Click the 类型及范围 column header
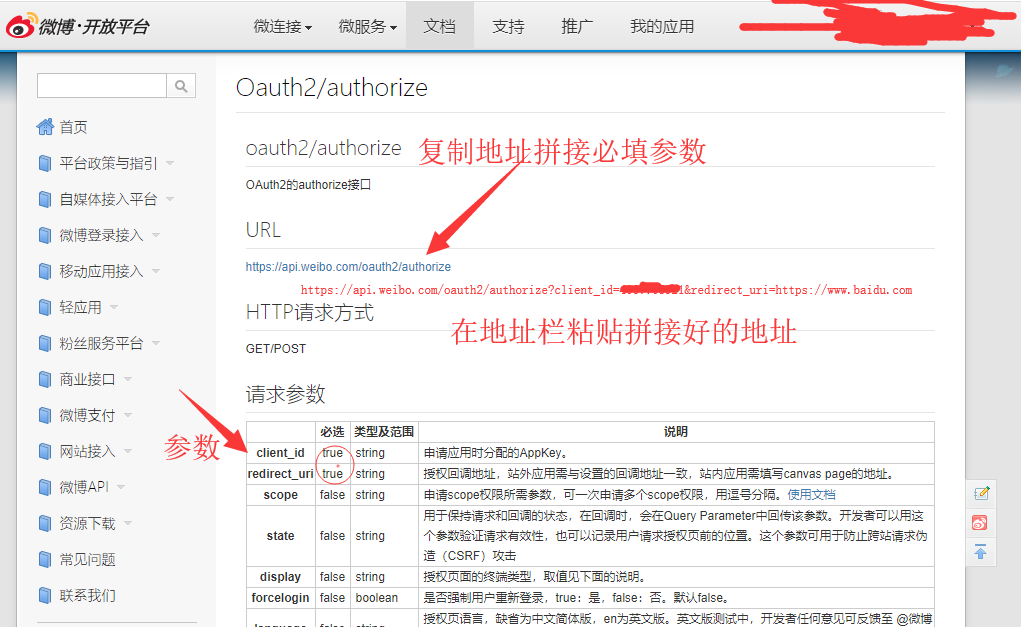The image size is (1021, 627). (x=384, y=432)
